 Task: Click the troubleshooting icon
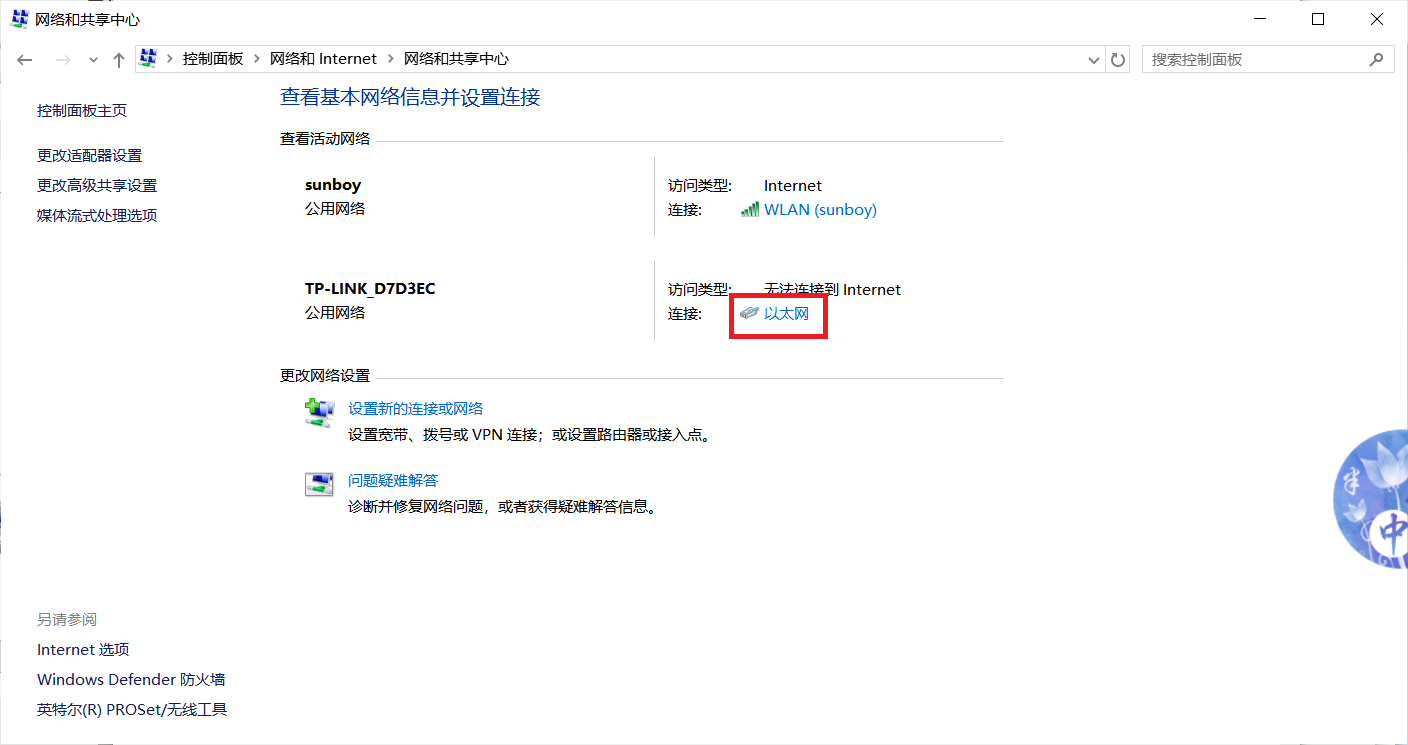(318, 485)
